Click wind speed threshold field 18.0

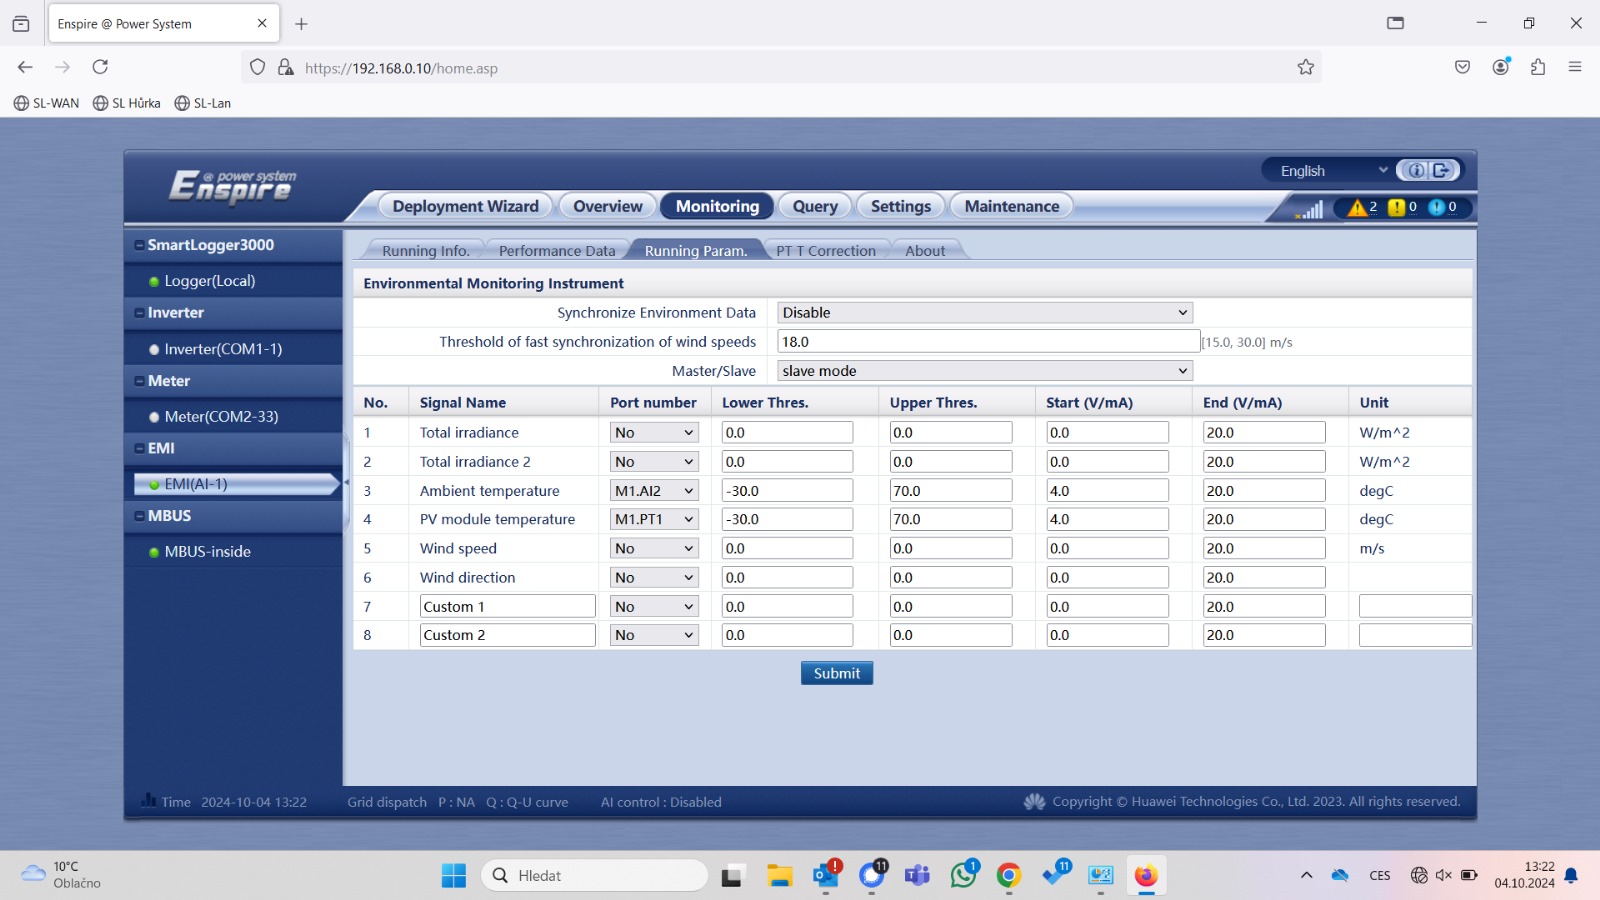click(x=988, y=341)
